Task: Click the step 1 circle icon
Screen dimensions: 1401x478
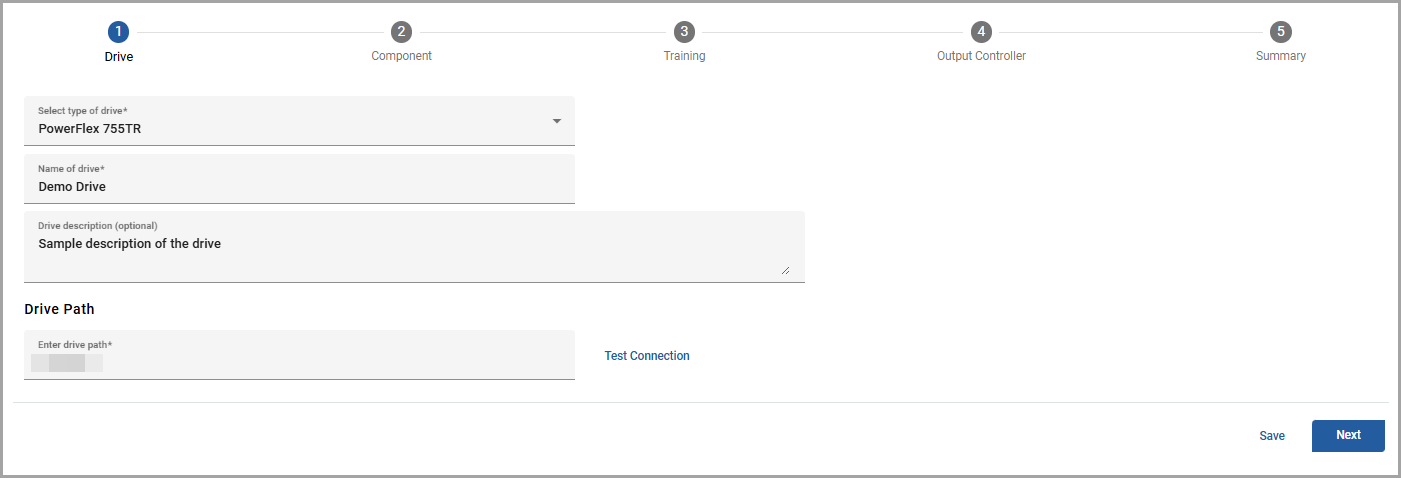Action: point(118,32)
